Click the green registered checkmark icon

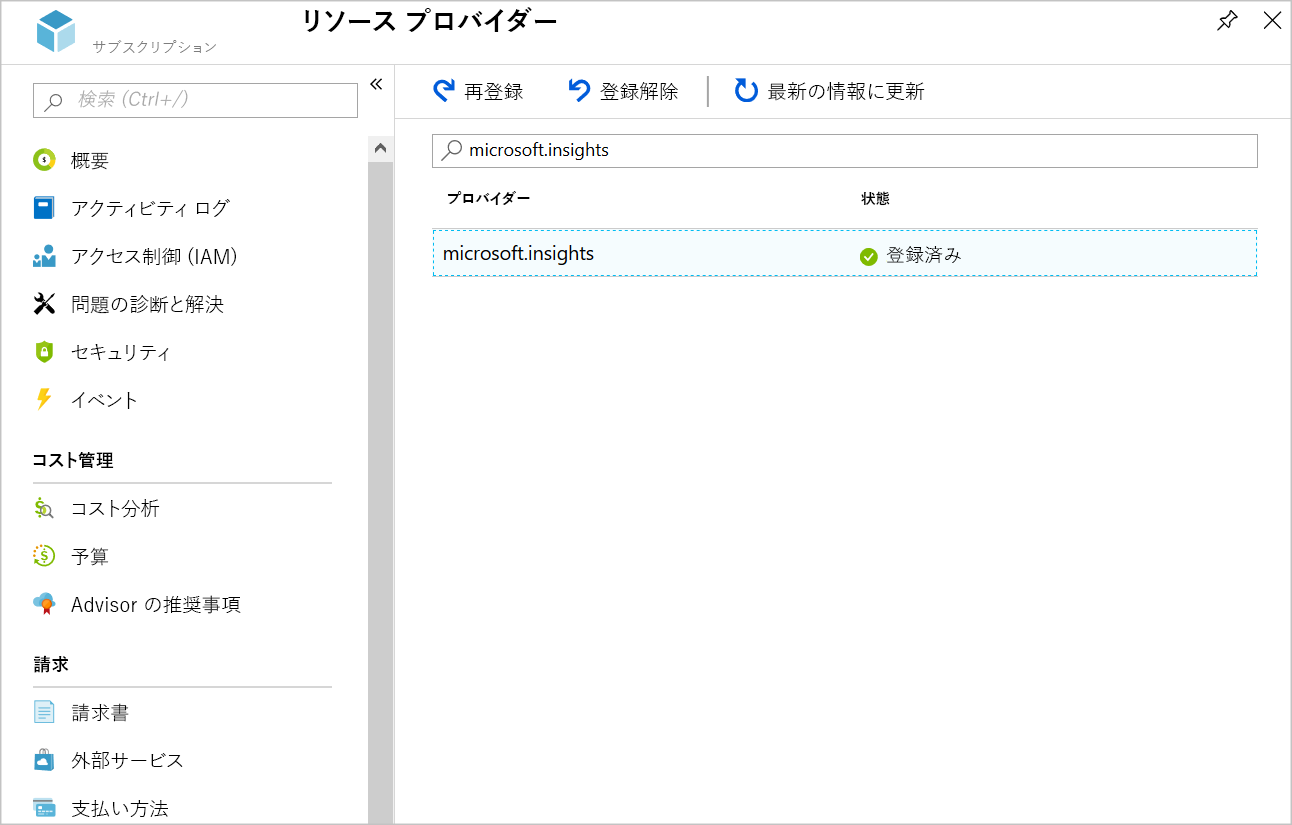[x=868, y=257]
